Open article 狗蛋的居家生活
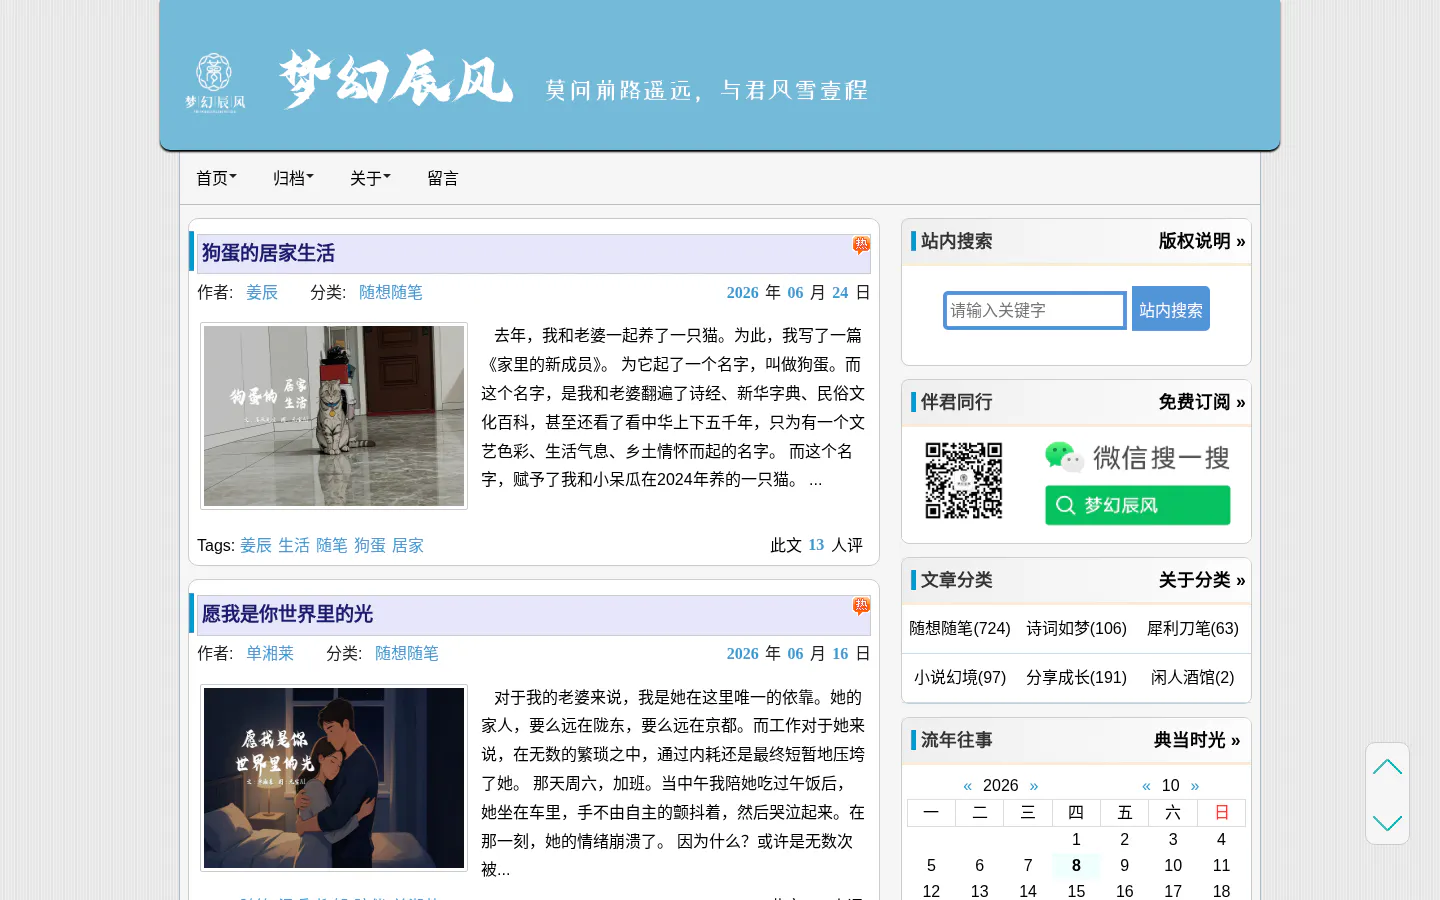This screenshot has height=900, width=1440. [x=268, y=253]
